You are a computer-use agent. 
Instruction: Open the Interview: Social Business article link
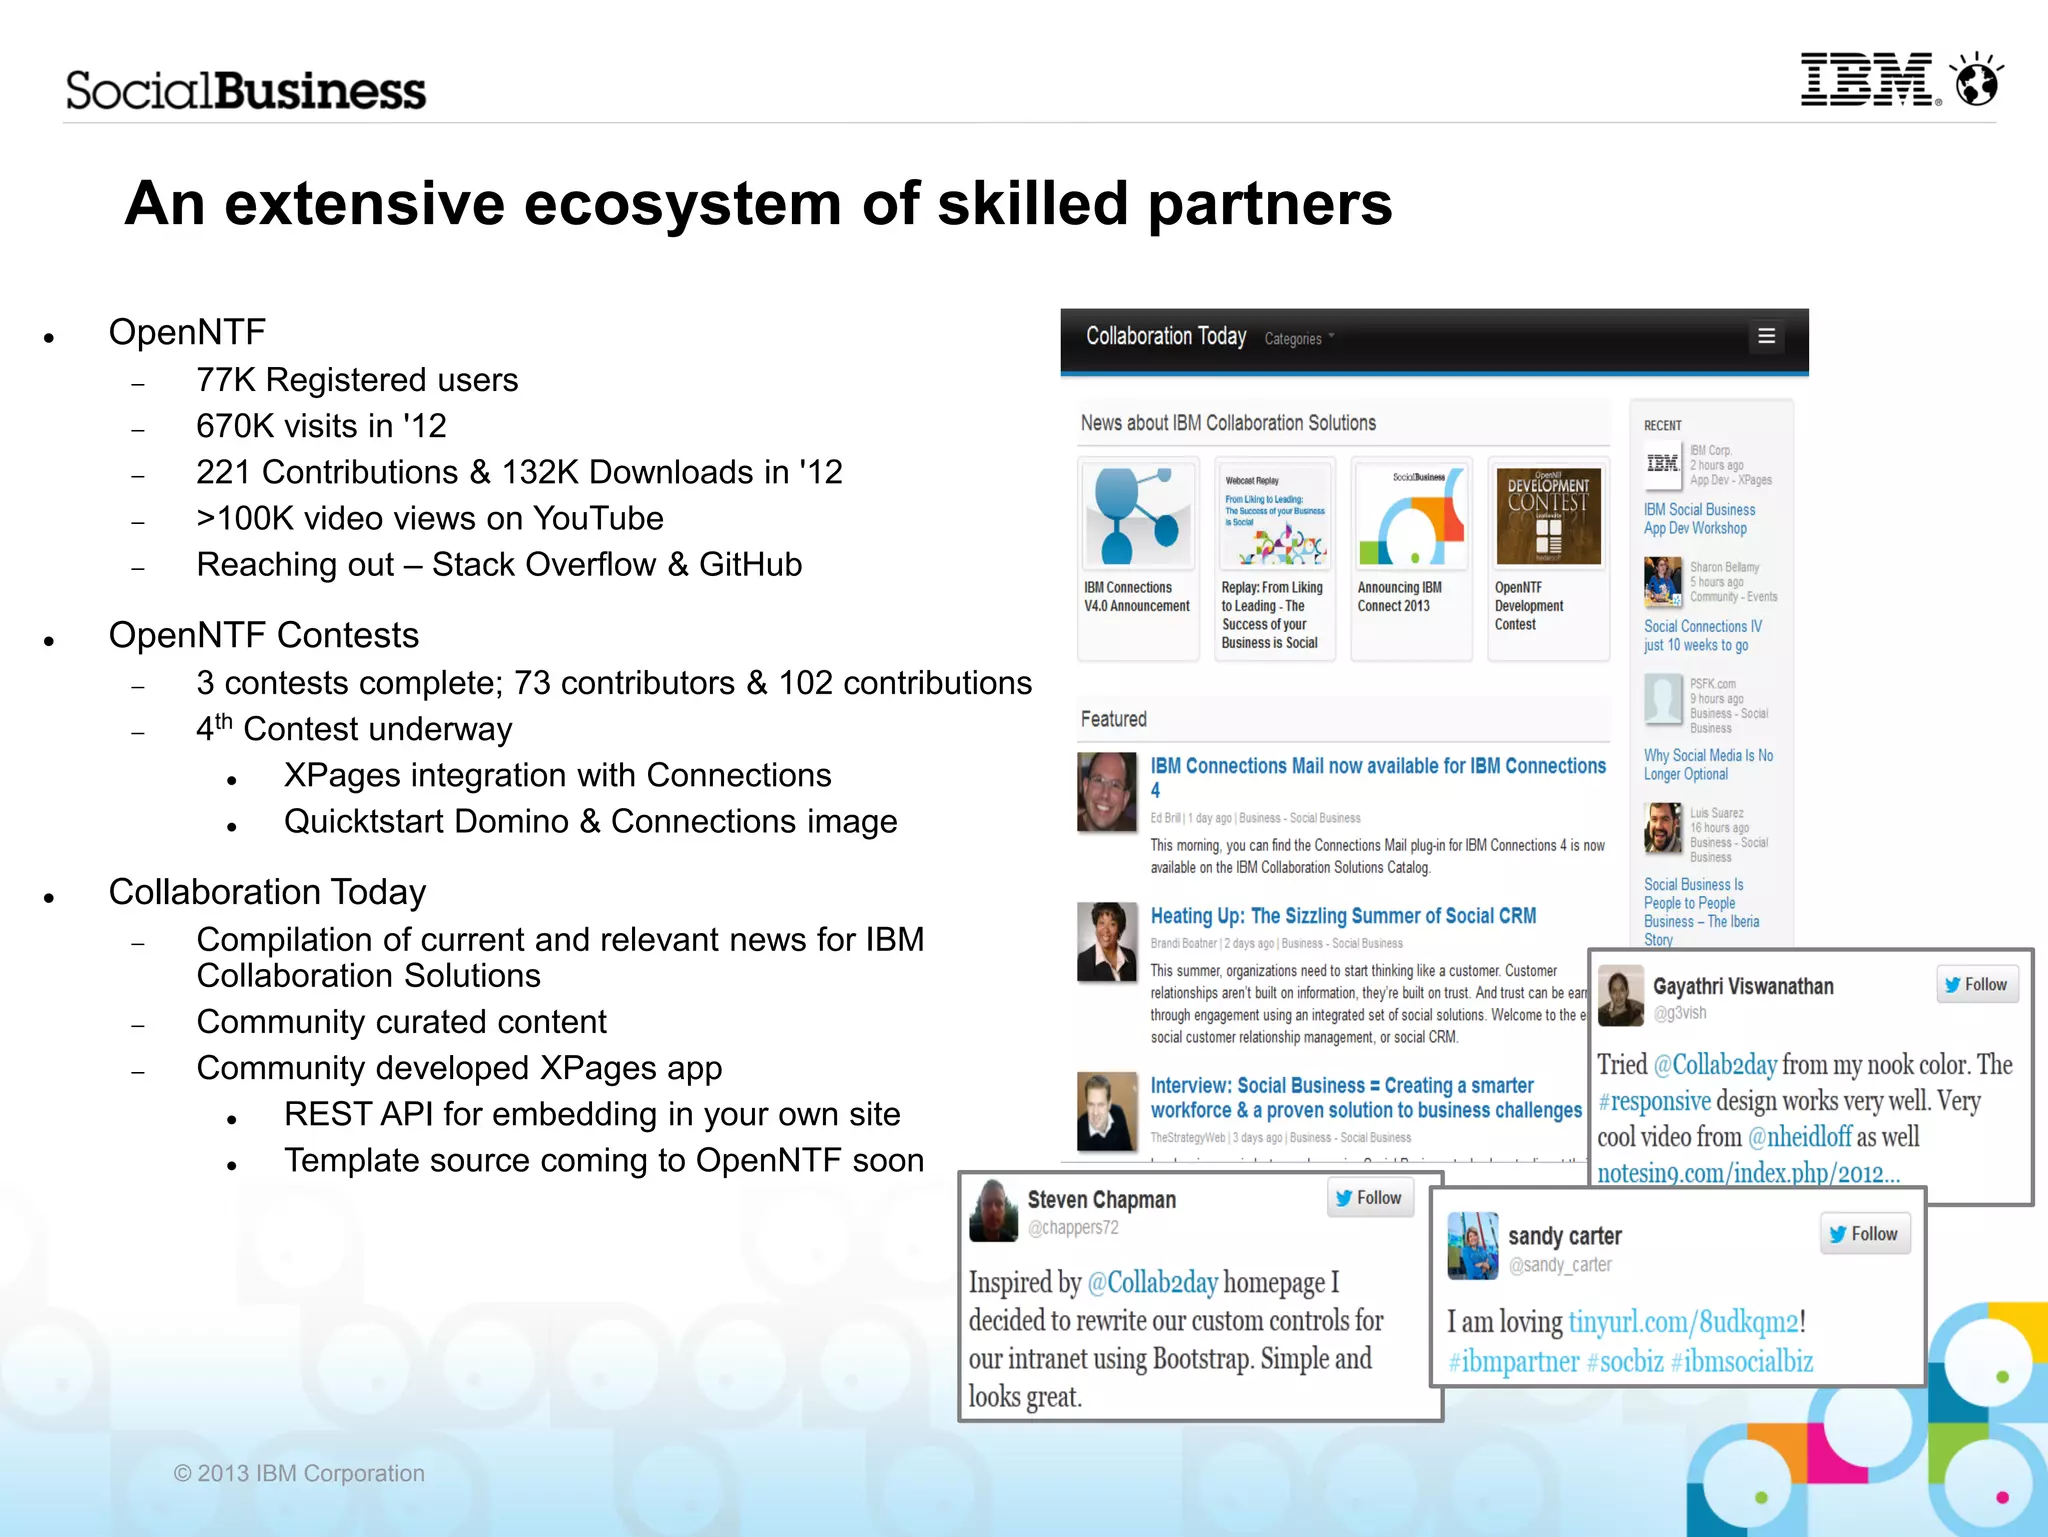coord(1366,1097)
